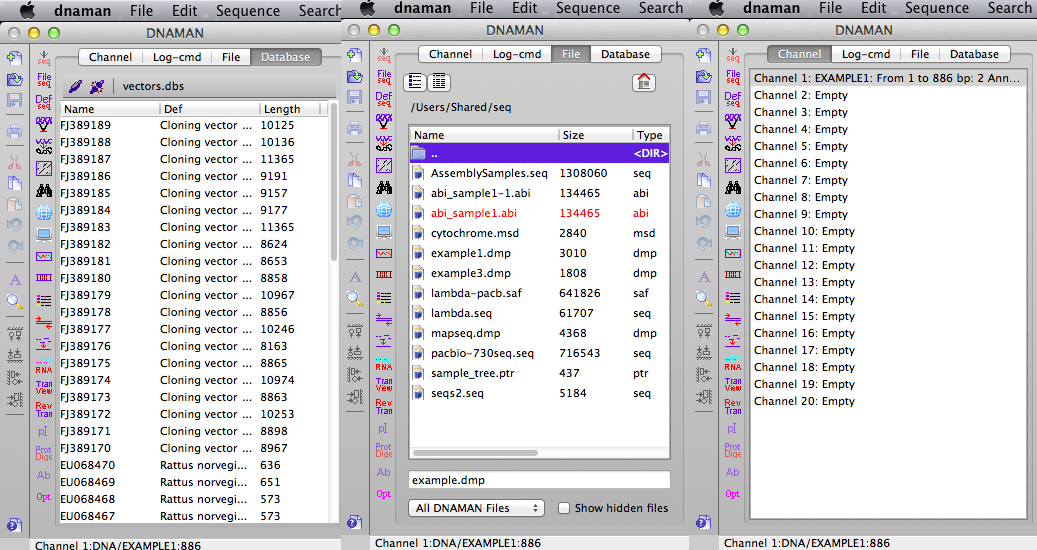
Task: Select the detailed table view icon
Action: click(x=438, y=82)
